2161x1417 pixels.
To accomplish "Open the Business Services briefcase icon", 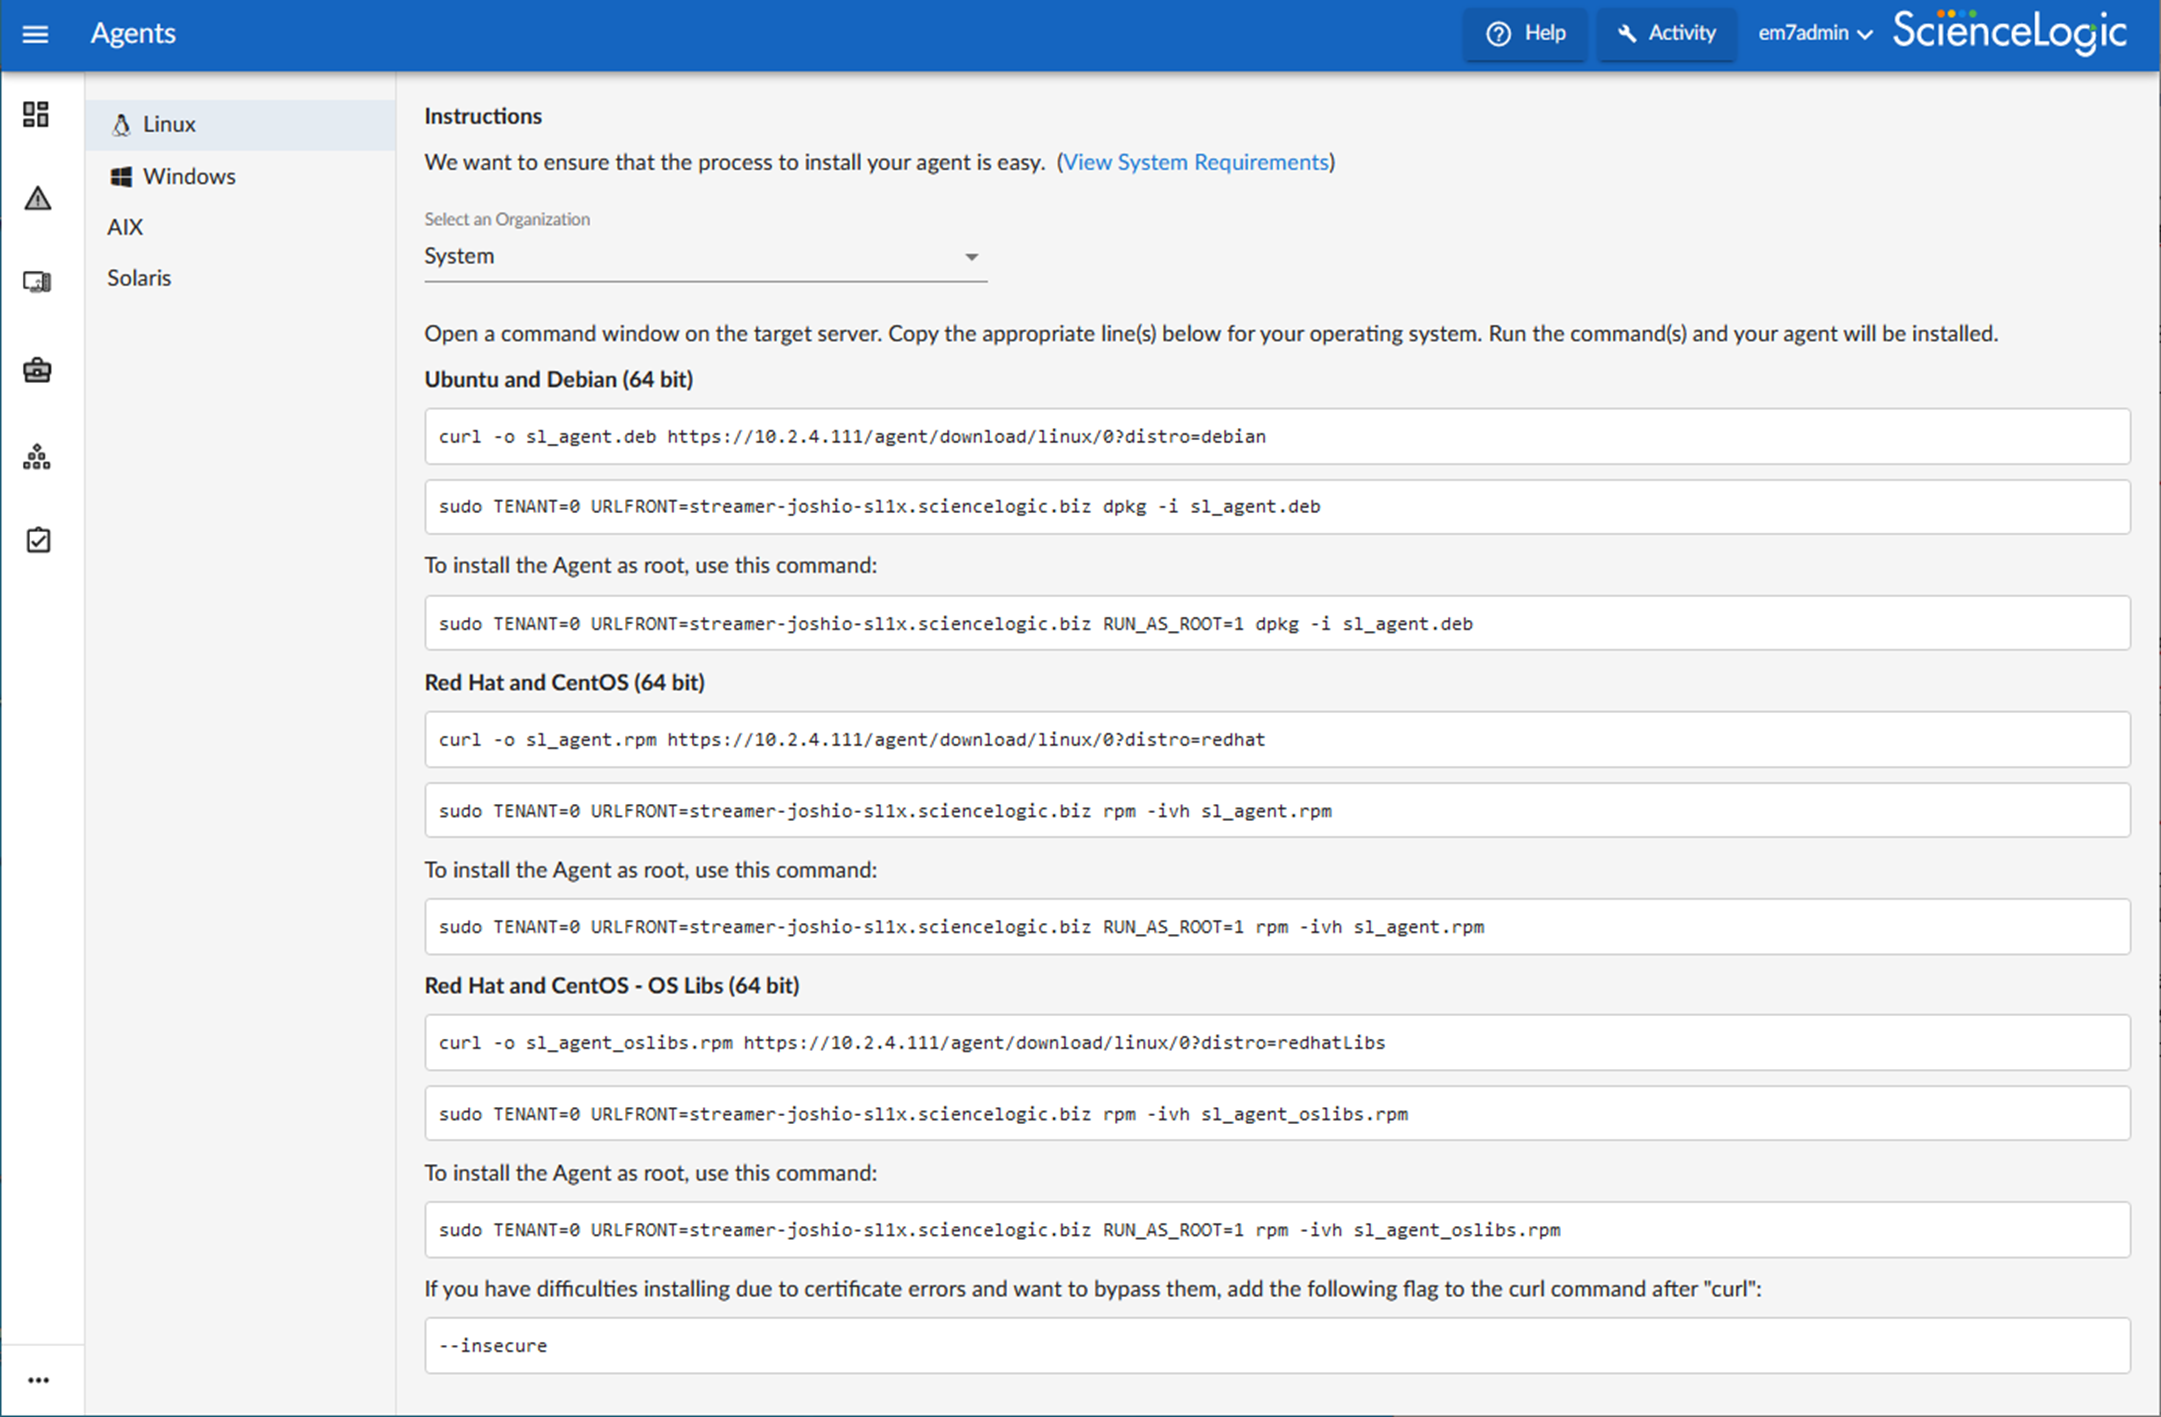I will click(x=37, y=370).
